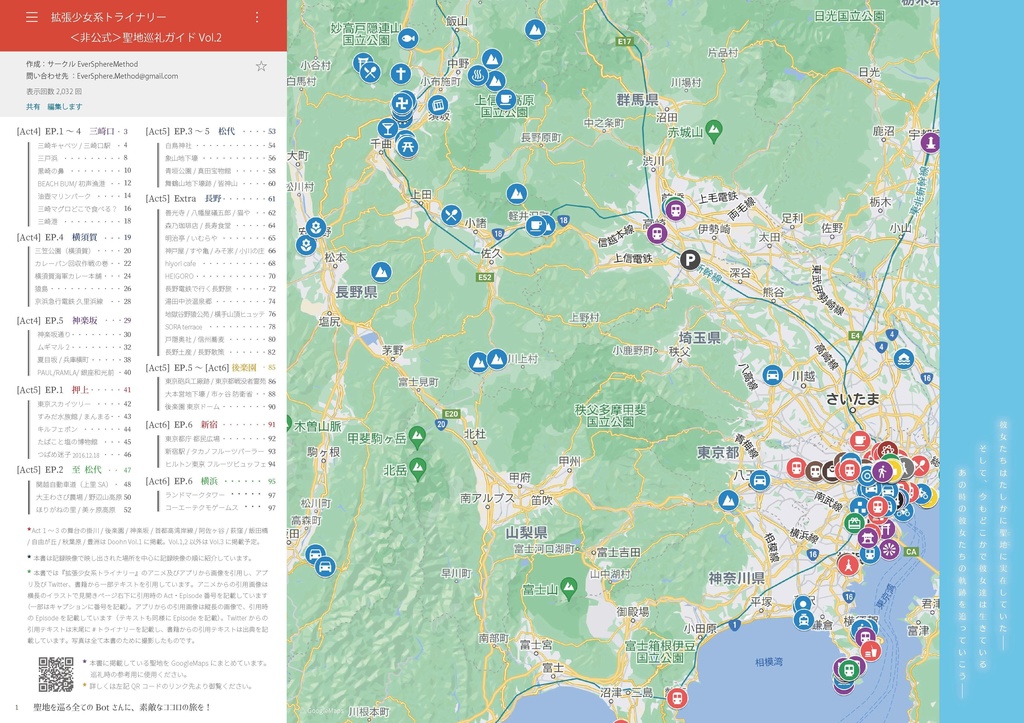Select the 油壺マリンパーク entry
Image resolution: width=1024 pixels, height=723 pixels.
tap(84, 196)
